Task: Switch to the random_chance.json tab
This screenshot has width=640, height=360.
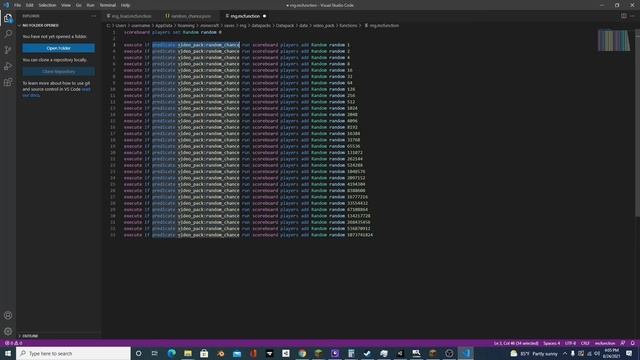Action: click(191, 16)
